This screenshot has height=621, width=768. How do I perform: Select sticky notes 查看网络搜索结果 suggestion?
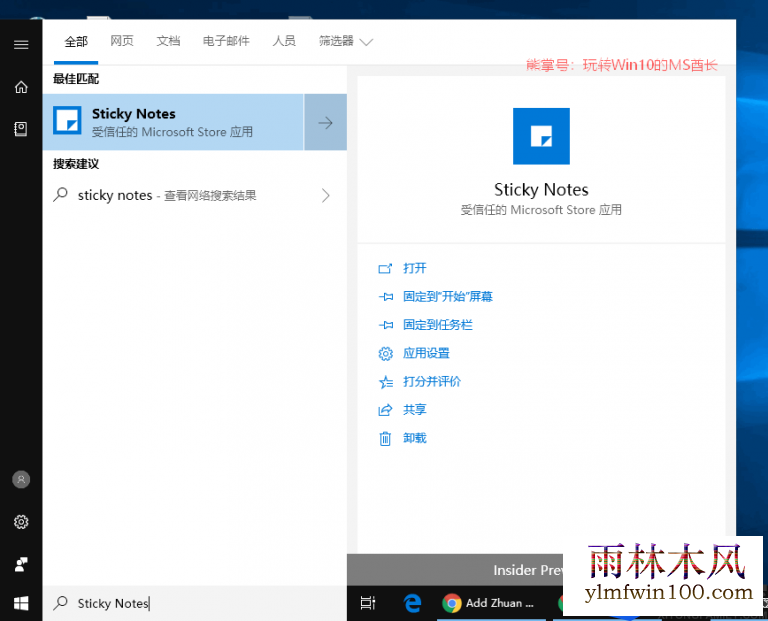pos(195,195)
